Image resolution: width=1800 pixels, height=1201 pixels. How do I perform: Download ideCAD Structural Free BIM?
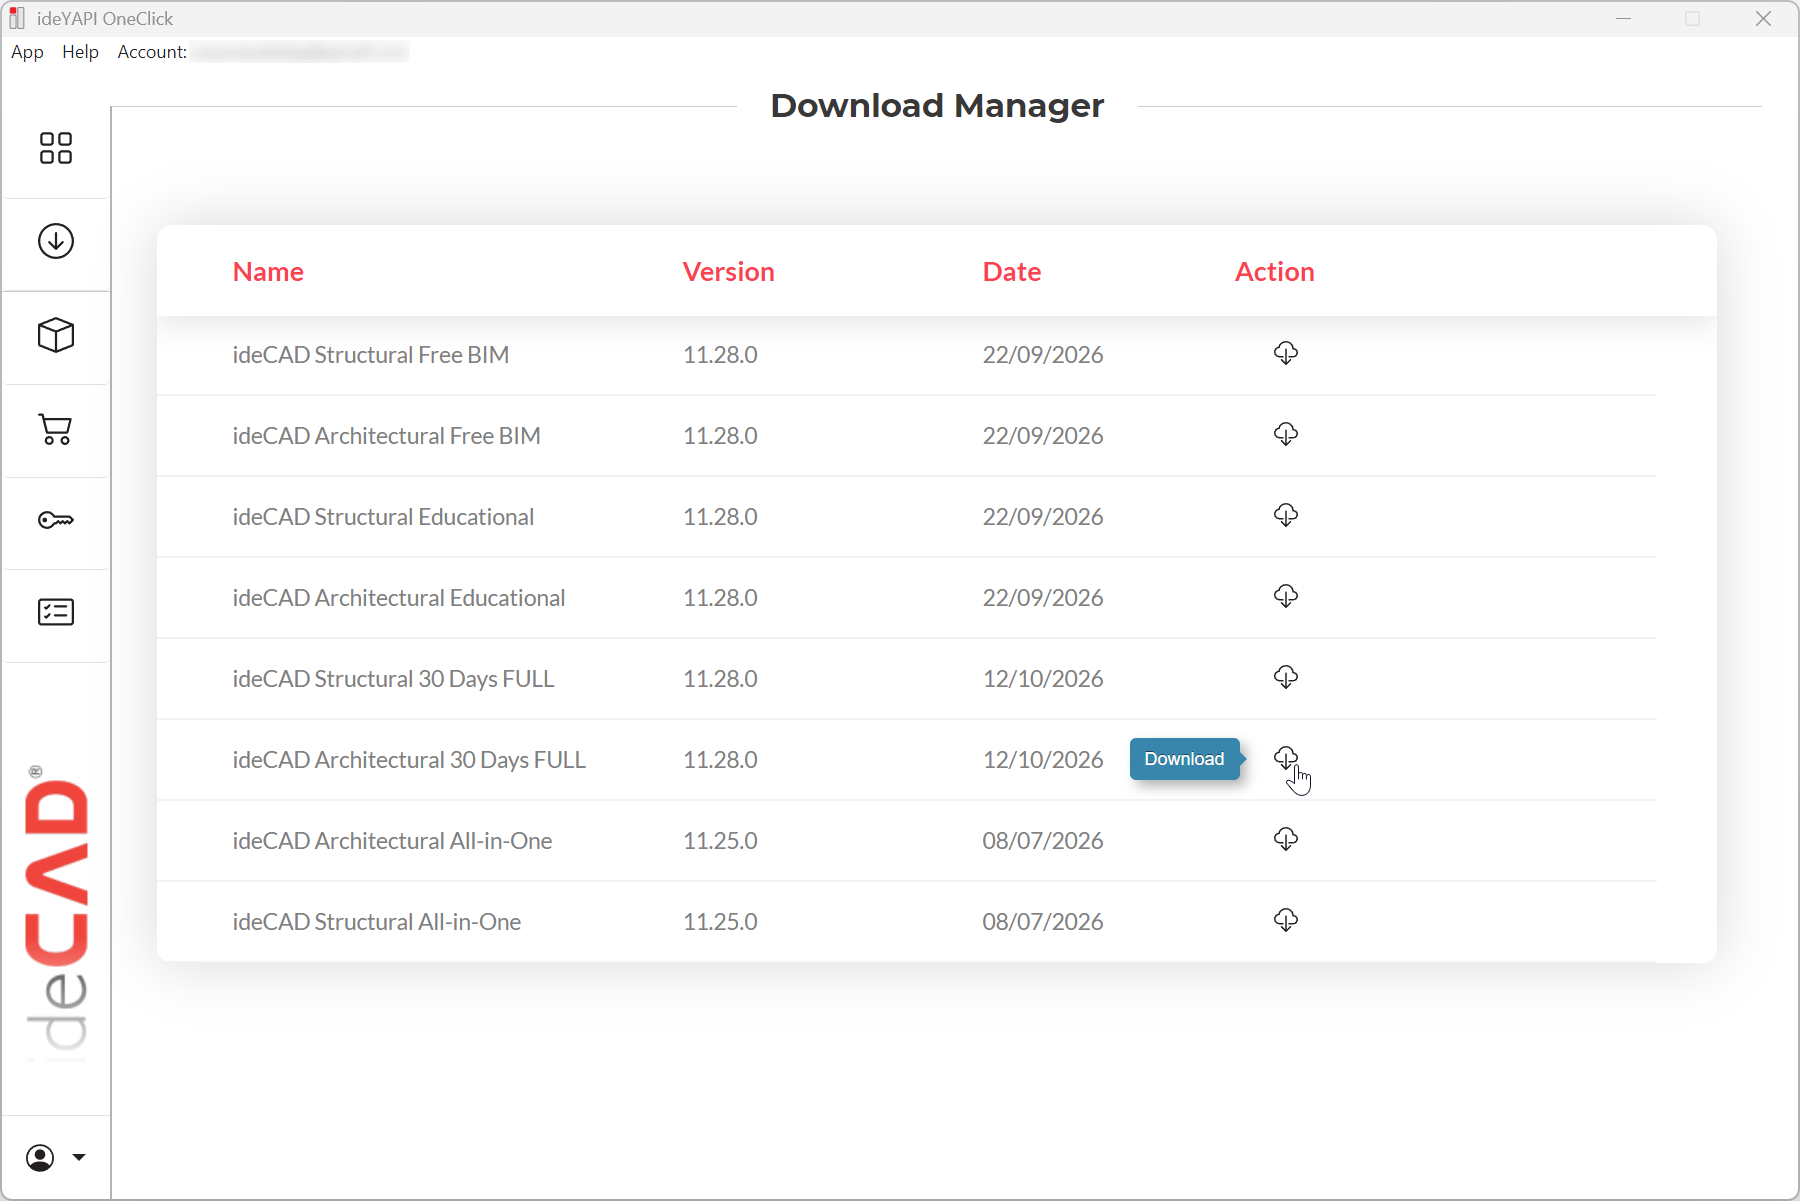click(1286, 353)
